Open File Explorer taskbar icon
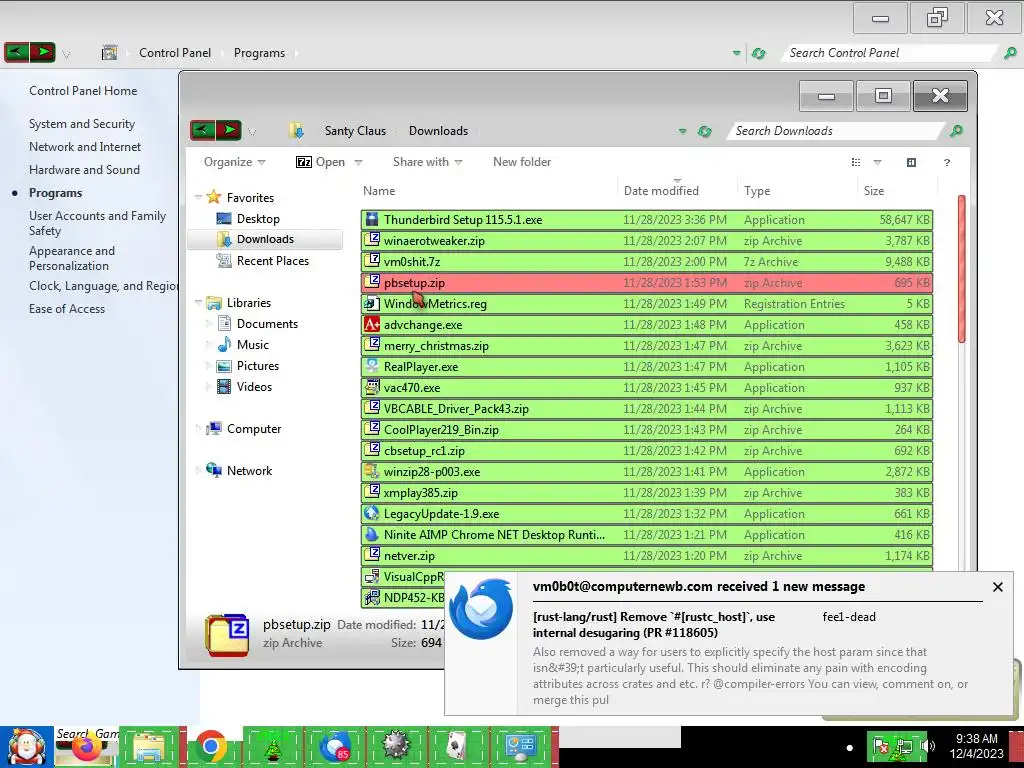1024x768 pixels. [149, 747]
